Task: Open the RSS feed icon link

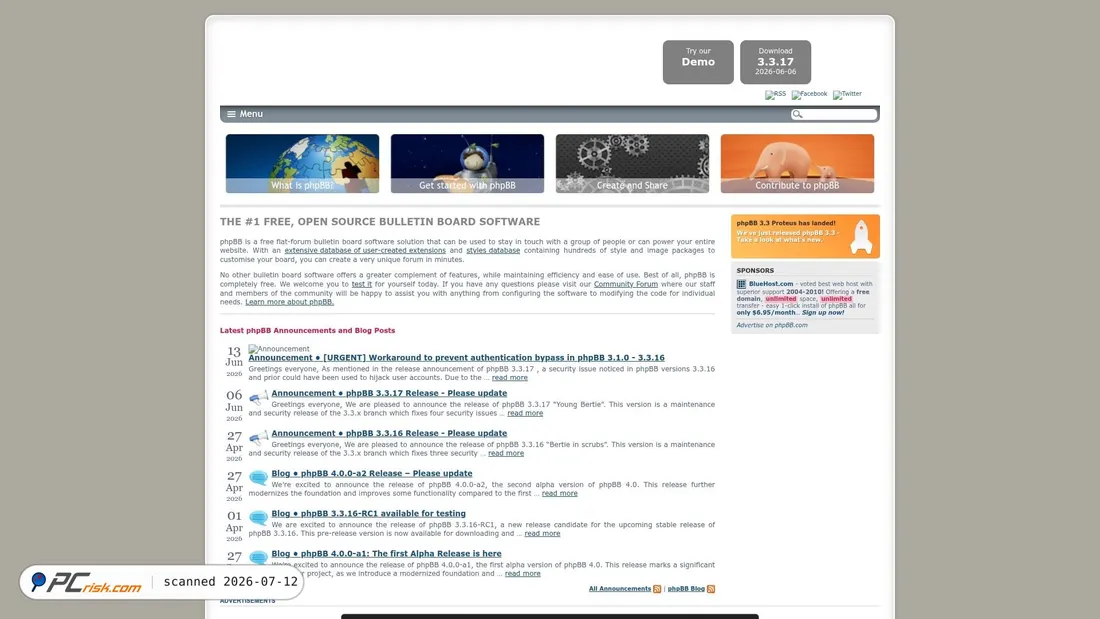Action: pos(775,94)
